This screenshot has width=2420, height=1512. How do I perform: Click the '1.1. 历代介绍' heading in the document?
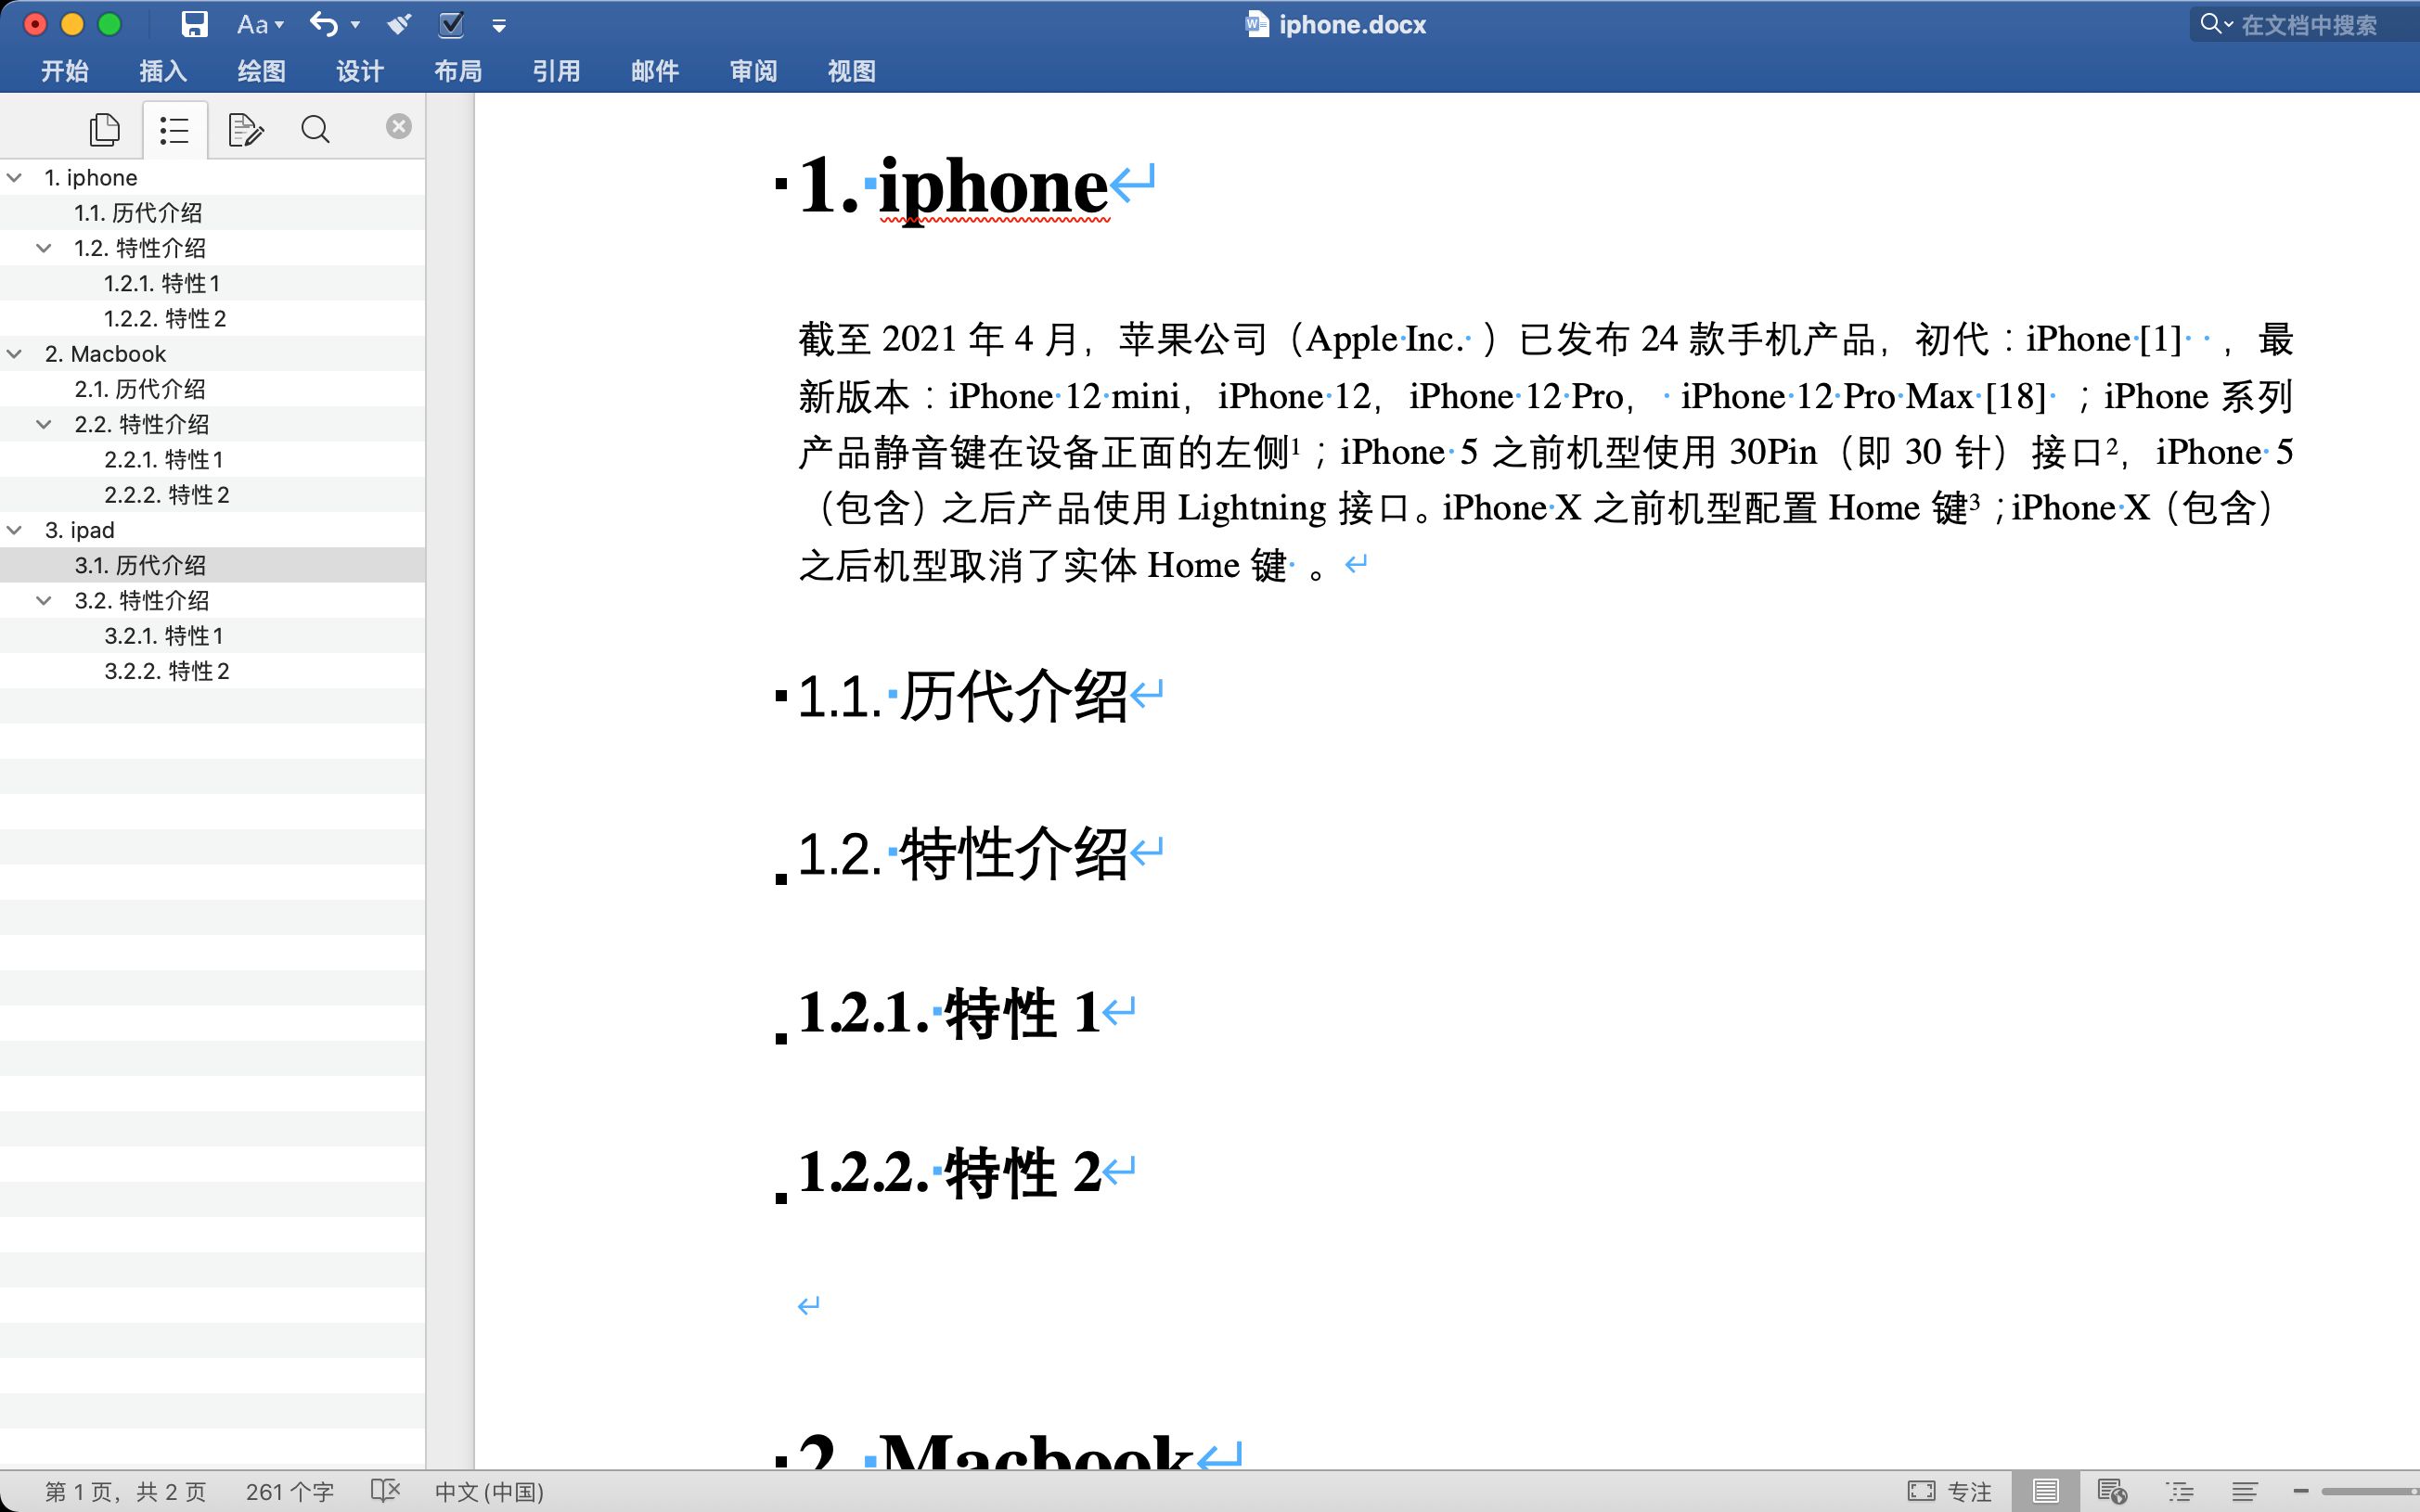(963, 695)
